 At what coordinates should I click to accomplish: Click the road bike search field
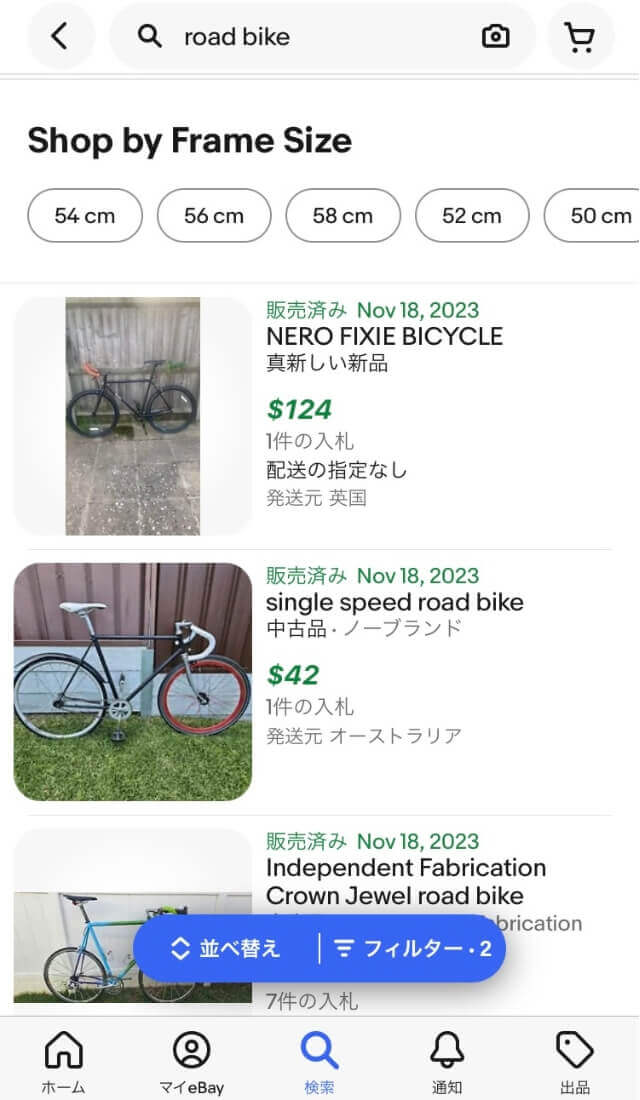[320, 37]
